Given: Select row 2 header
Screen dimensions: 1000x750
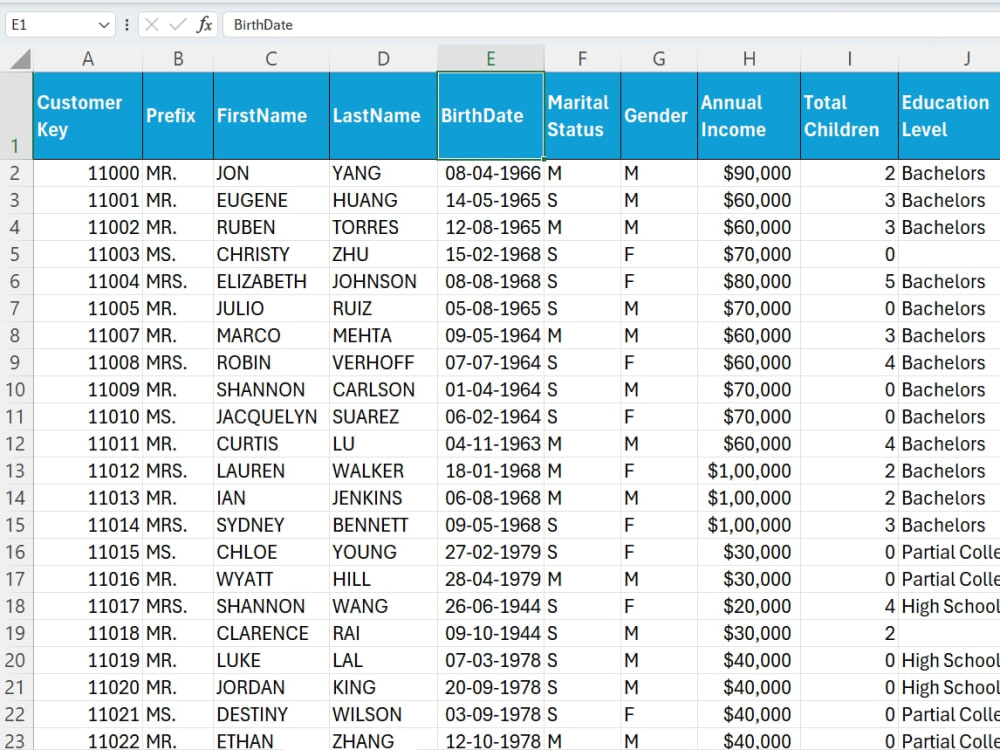Looking at the screenshot, I should (x=16, y=173).
